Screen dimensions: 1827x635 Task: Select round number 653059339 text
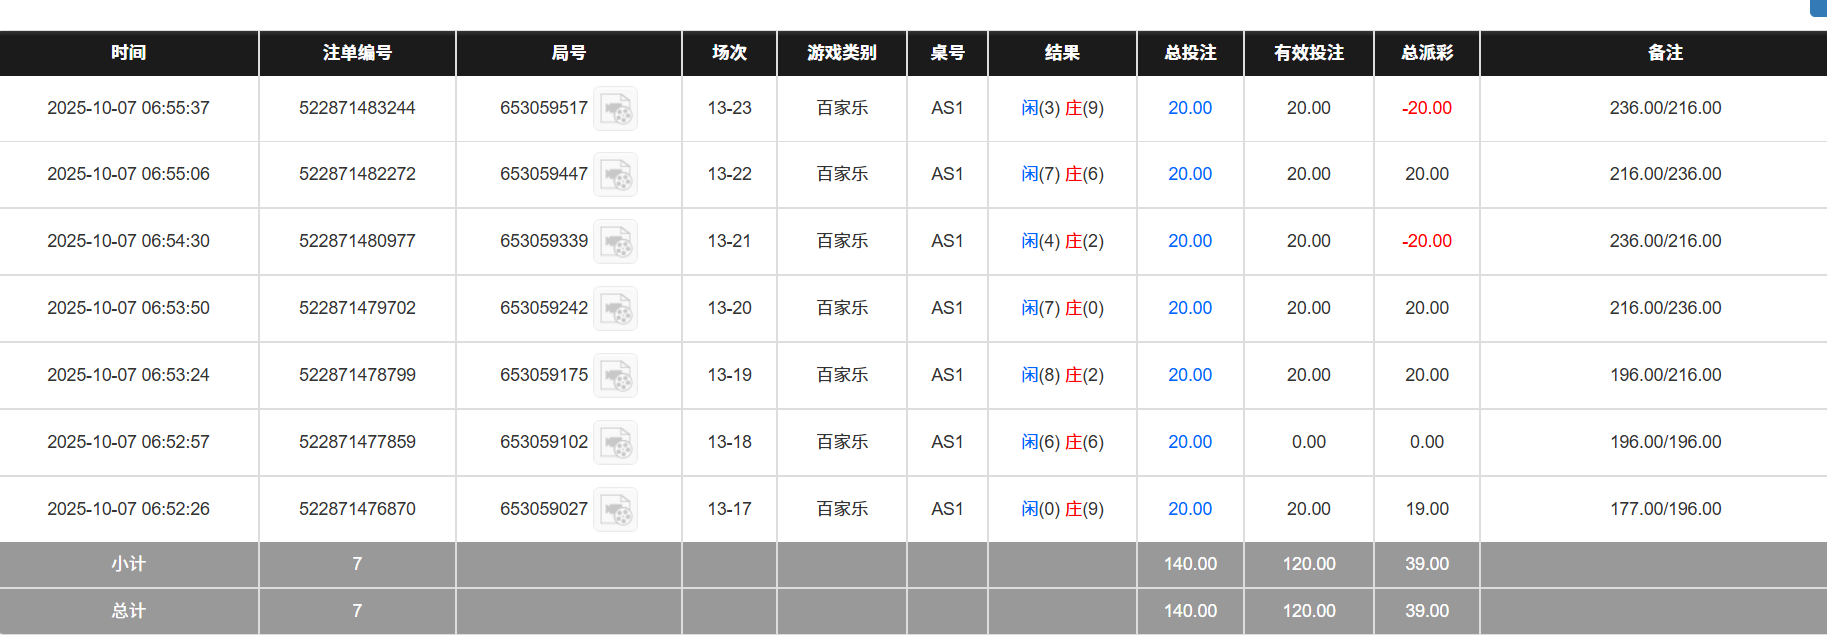544,241
